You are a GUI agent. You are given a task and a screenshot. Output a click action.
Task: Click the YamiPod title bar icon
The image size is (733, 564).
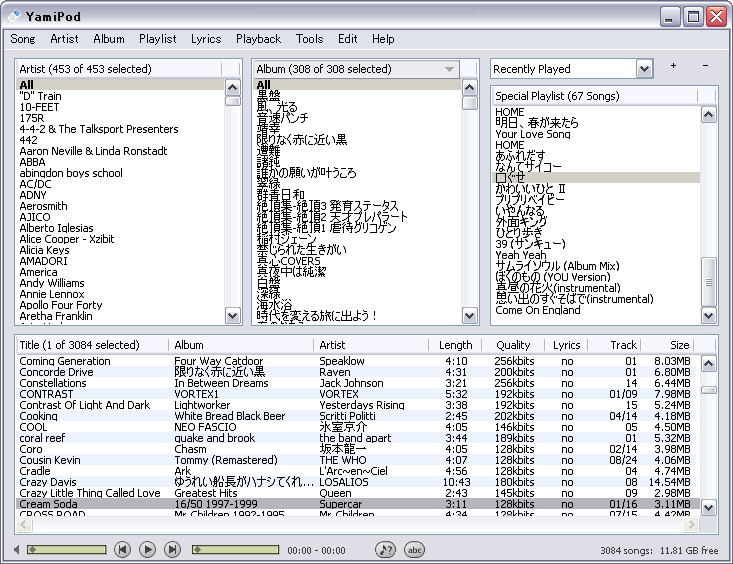tap(14, 16)
